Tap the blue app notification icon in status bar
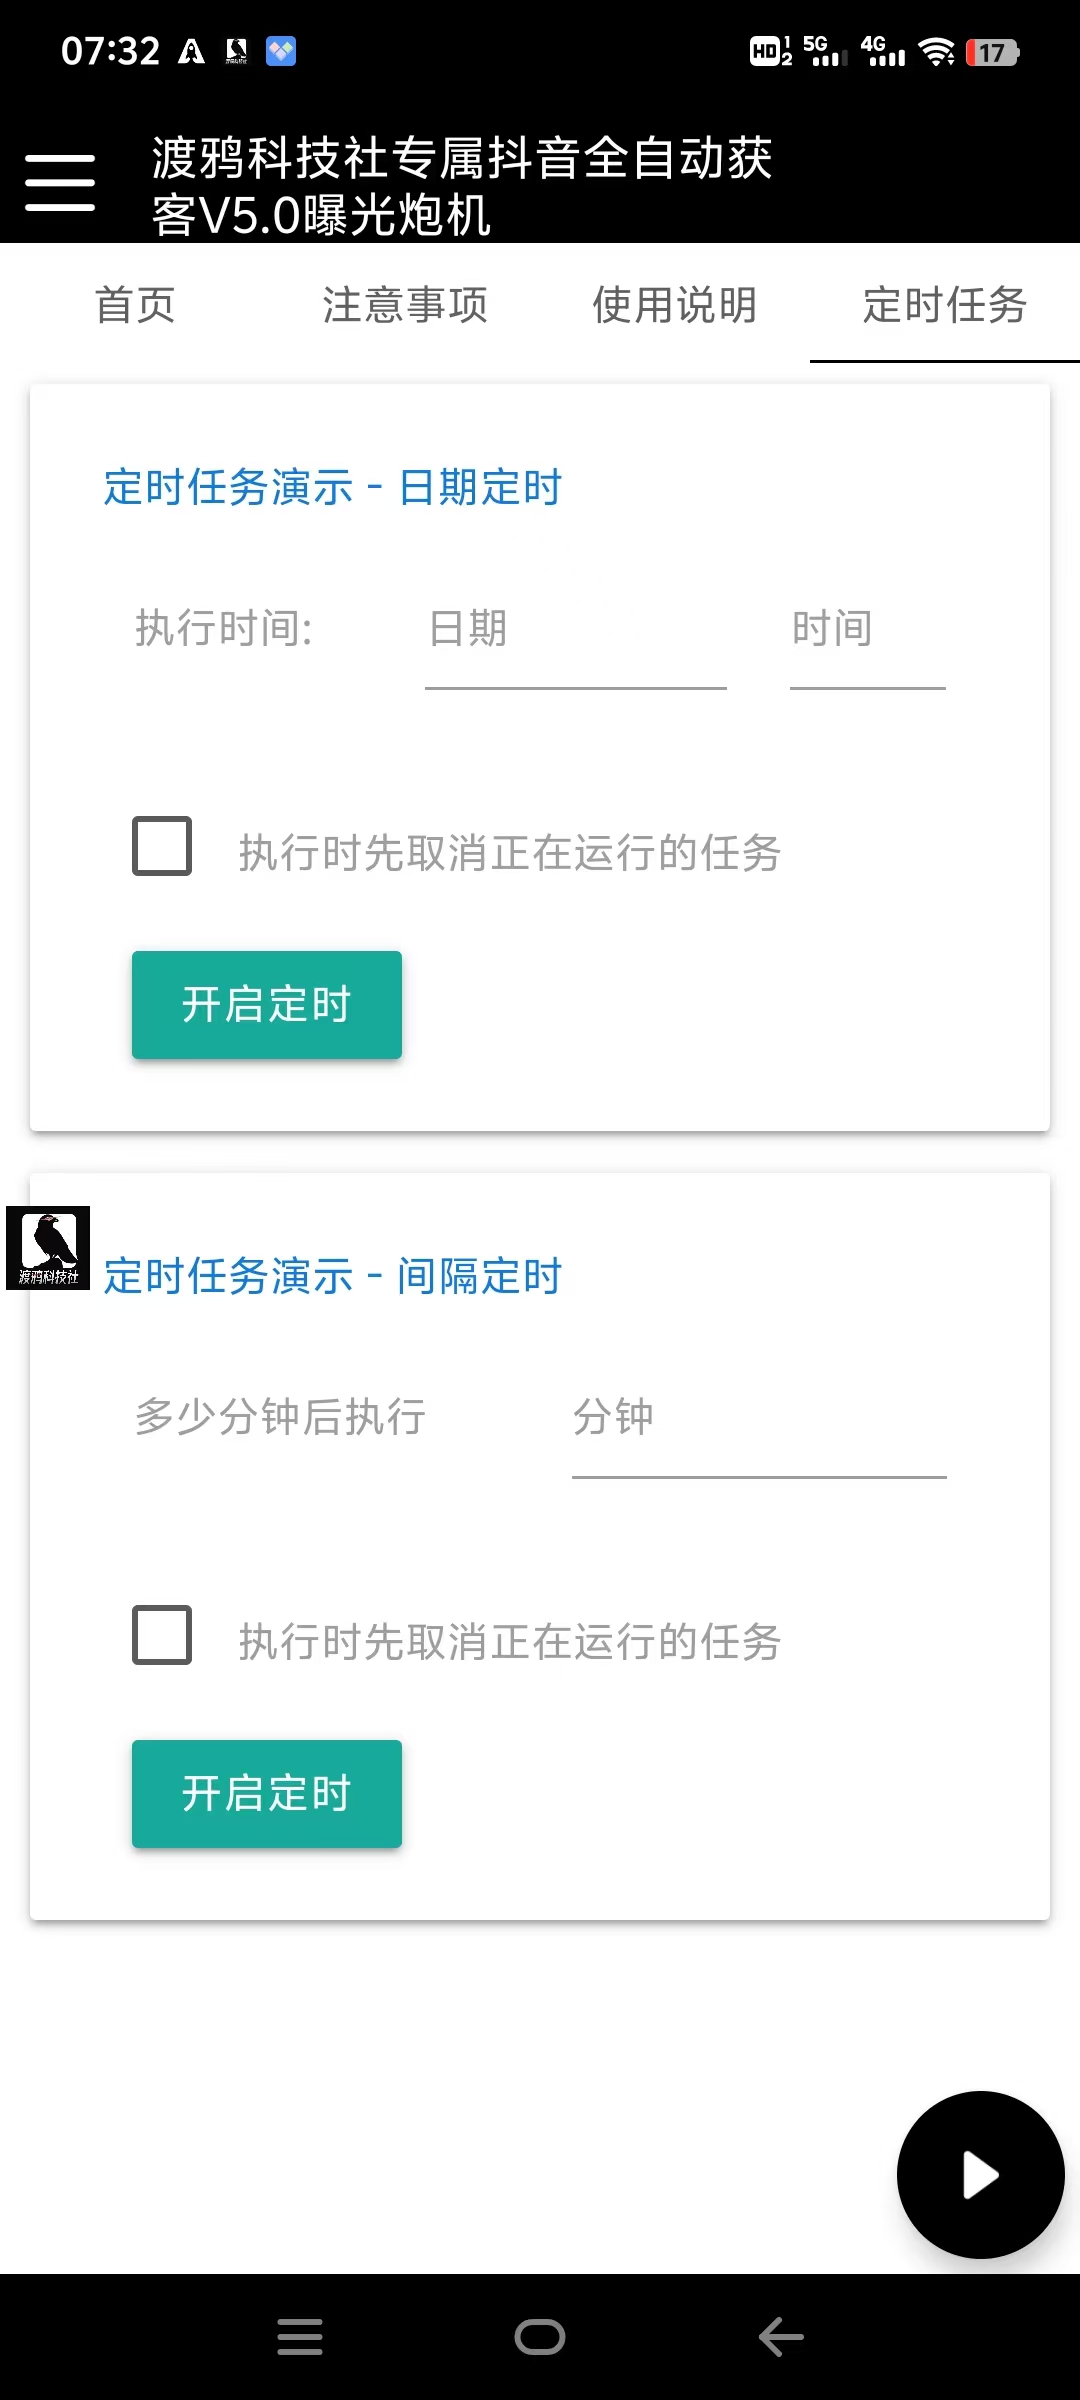Viewport: 1080px width, 2400px height. pyautogui.click(x=281, y=51)
